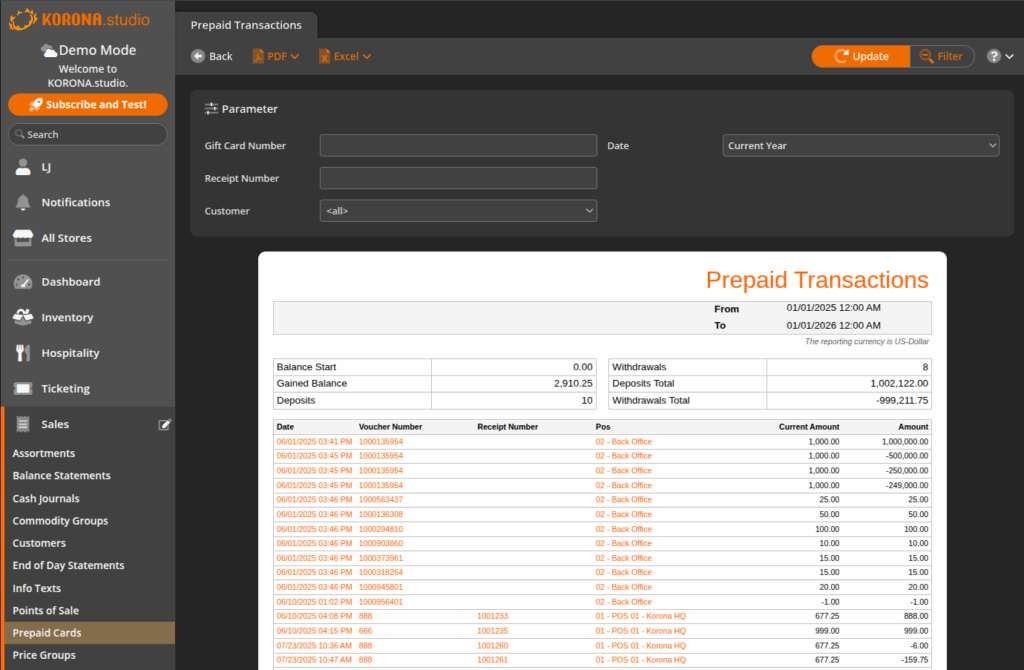
Task: Open the Date dropdown set to Current Year
Action: coord(861,146)
